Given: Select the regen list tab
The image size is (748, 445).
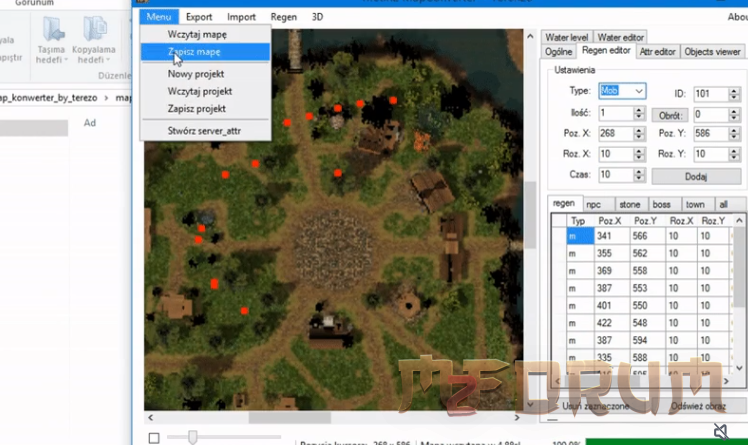Looking at the screenshot, I should (x=564, y=203).
